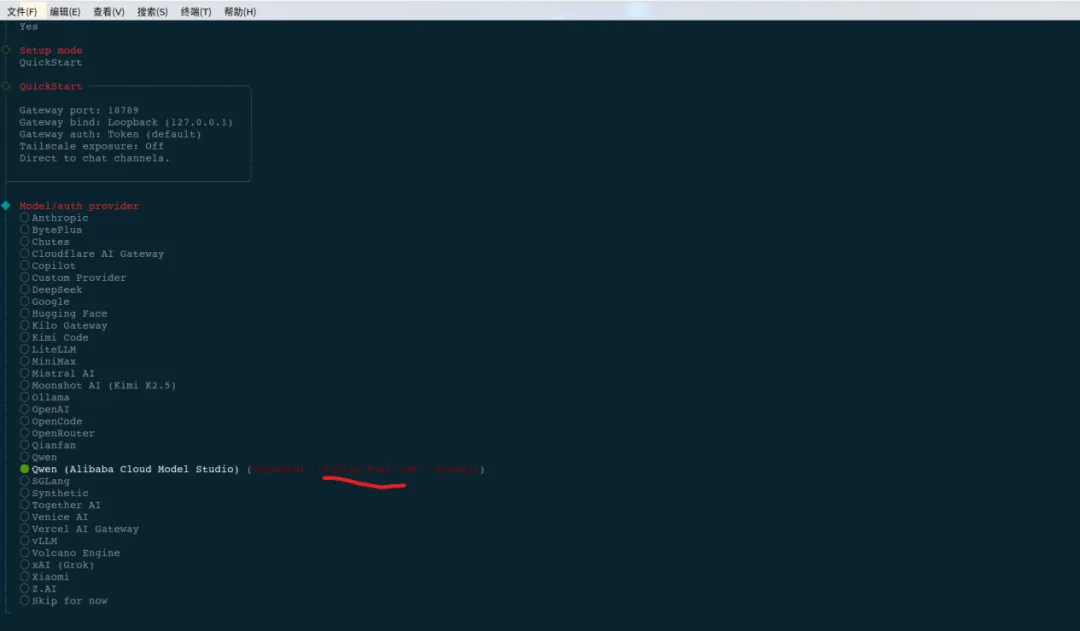Screen dimensions: 1080x631
Task: Click Gateway bind: Loopback (127.0.0.1) line
Action: click(x=126, y=122)
